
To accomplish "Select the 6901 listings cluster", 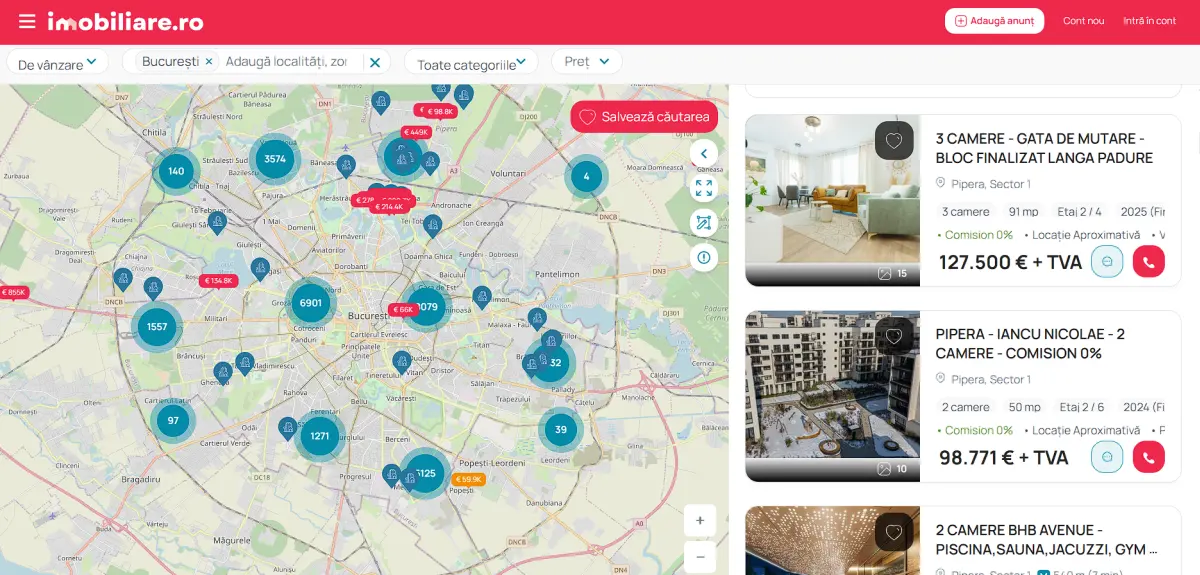I will tap(311, 303).
